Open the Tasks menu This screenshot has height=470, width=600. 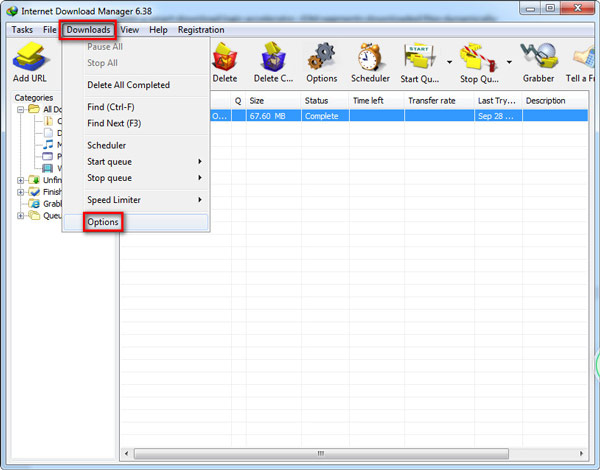[x=22, y=29]
